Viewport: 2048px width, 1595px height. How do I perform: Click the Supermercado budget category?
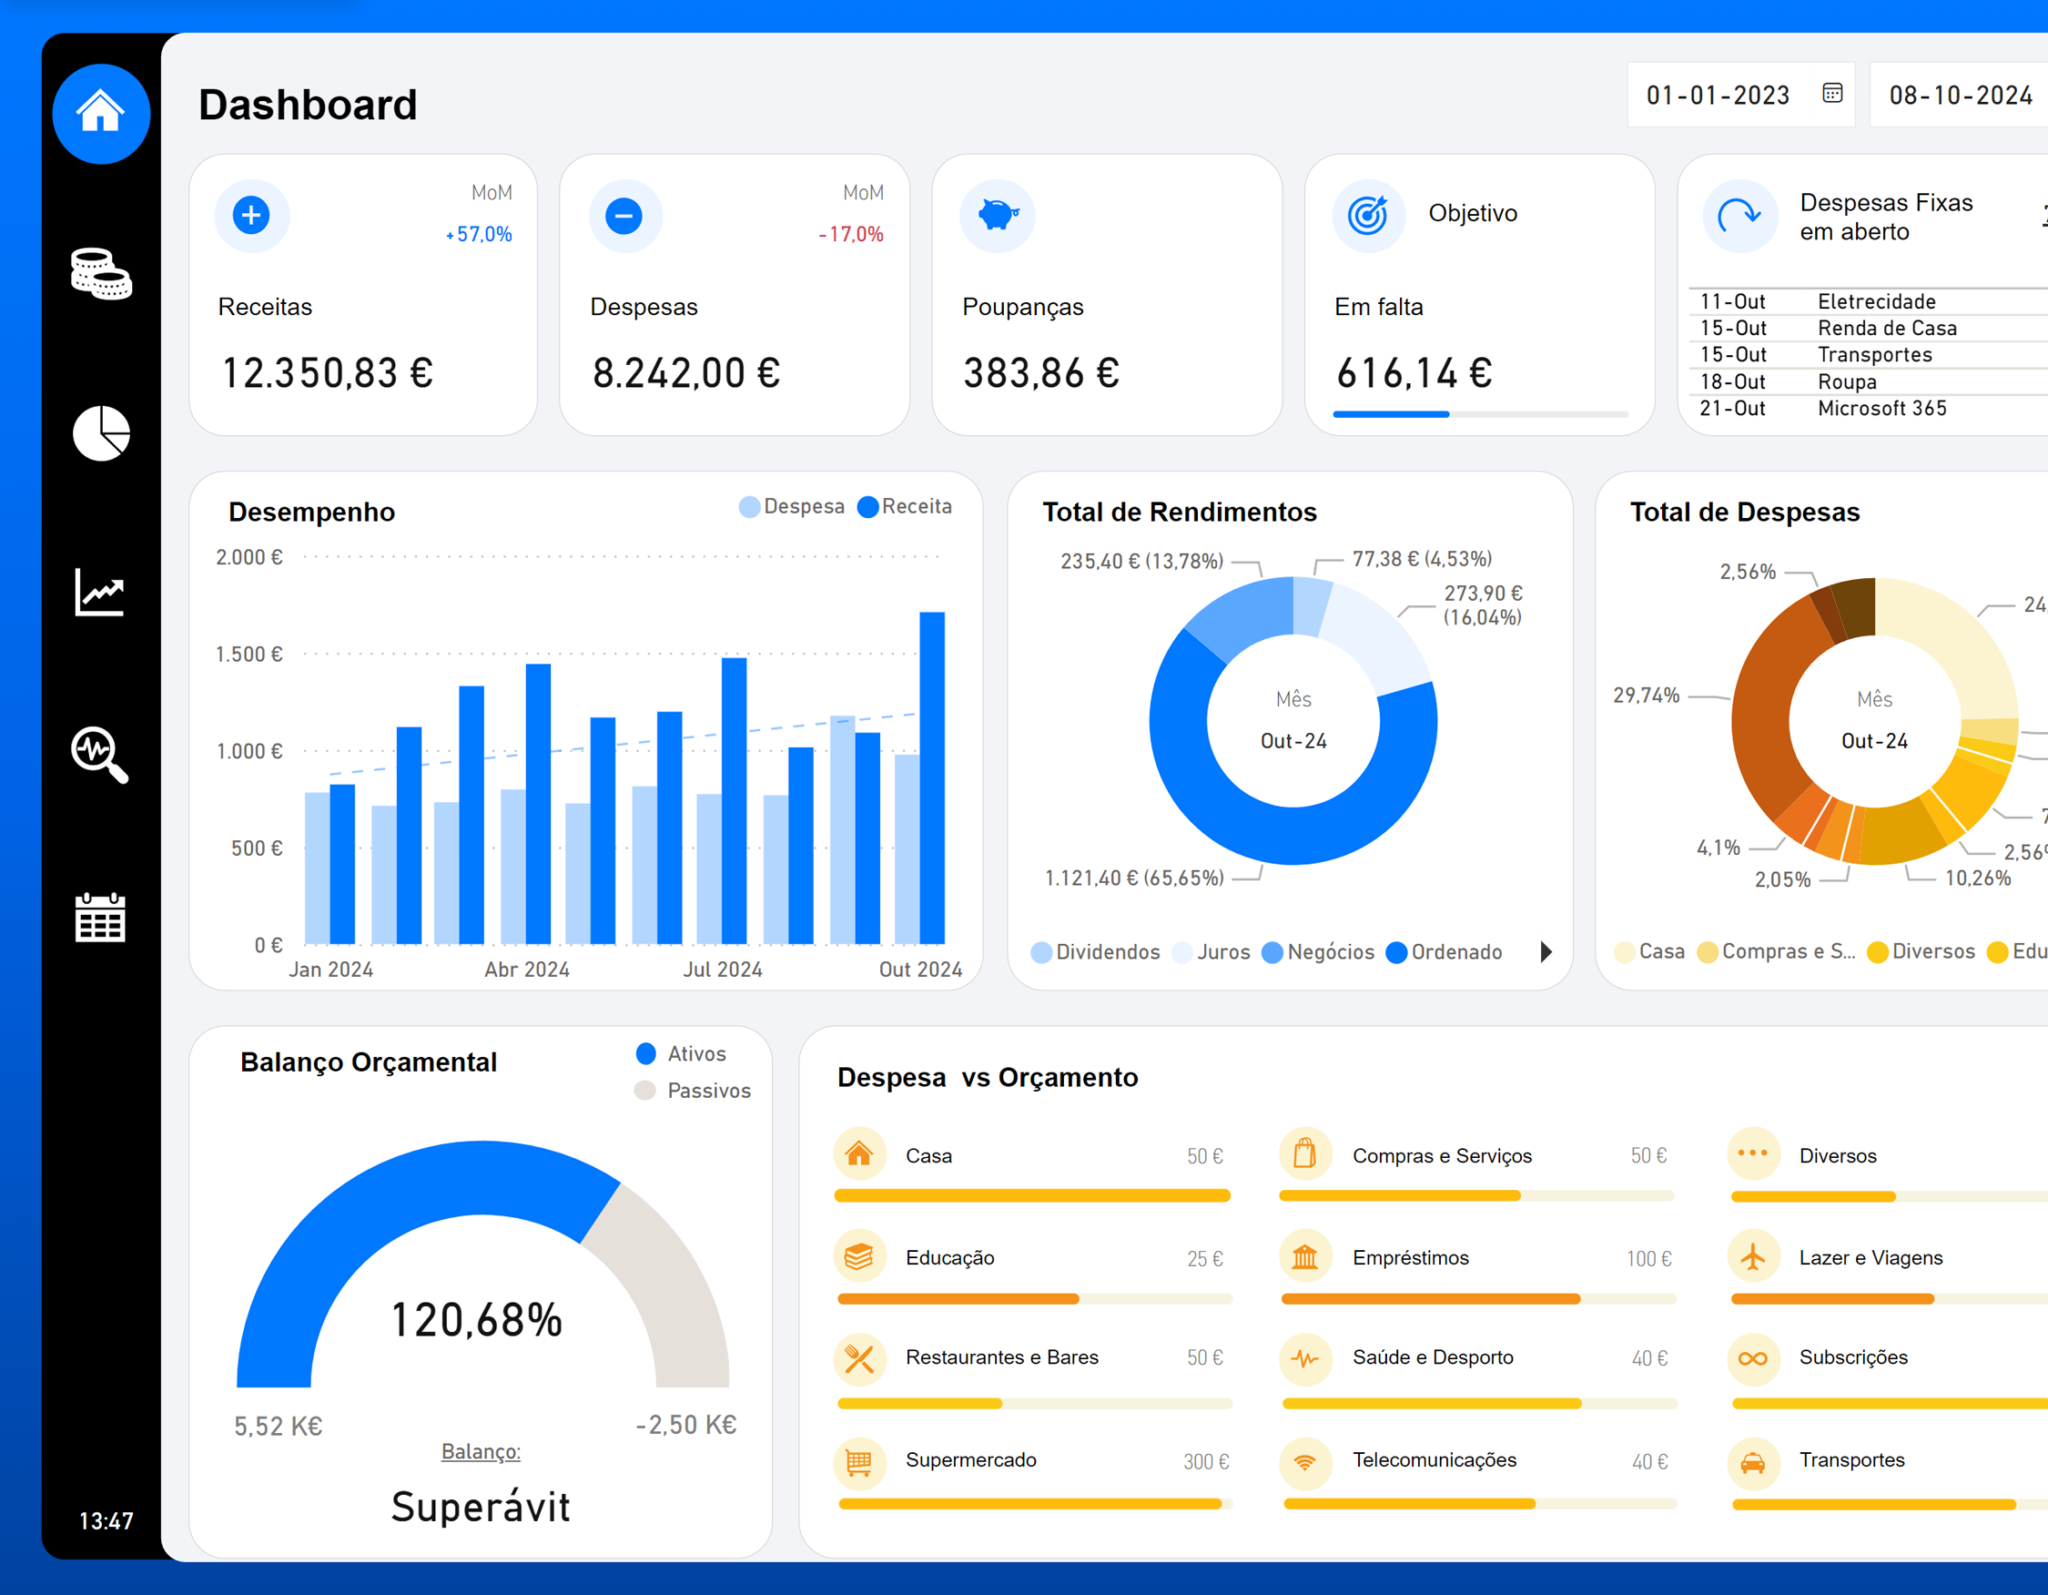[x=970, y=1460]
